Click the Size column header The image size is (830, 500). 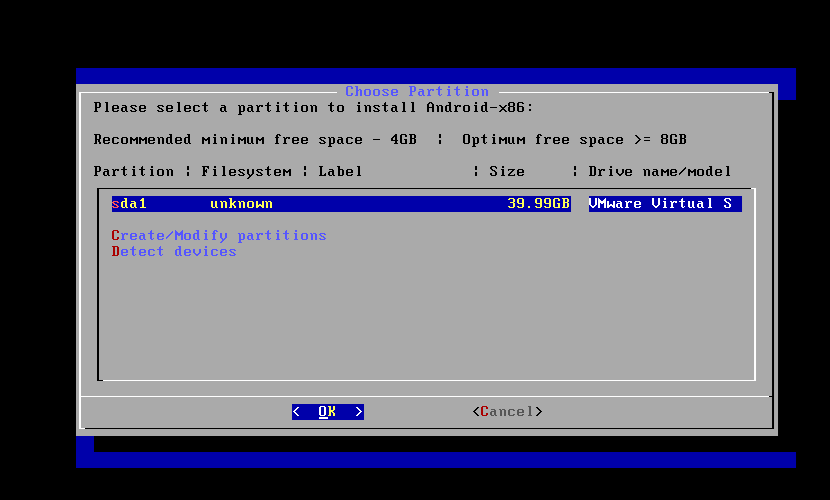point(507,171)
